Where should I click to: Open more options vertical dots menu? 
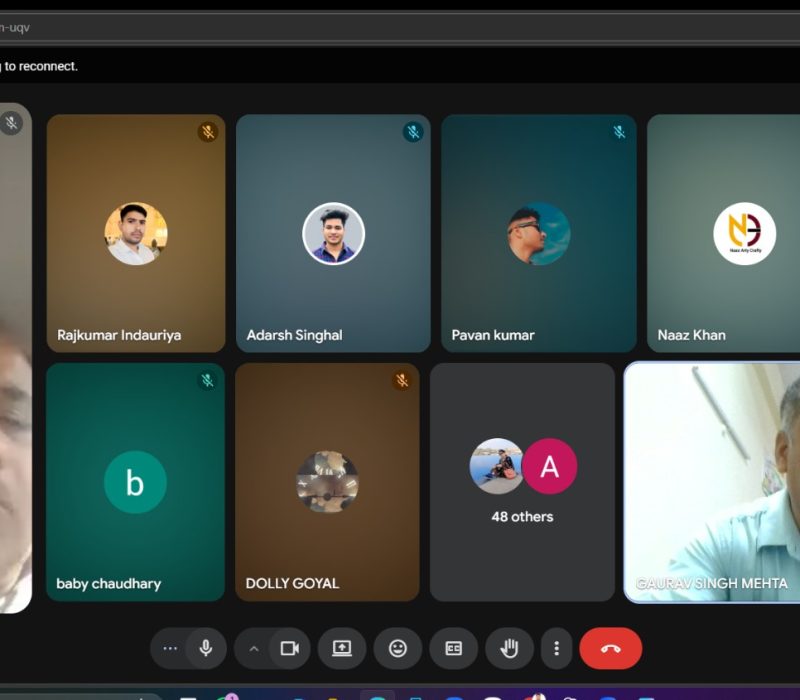pos(557,648)
